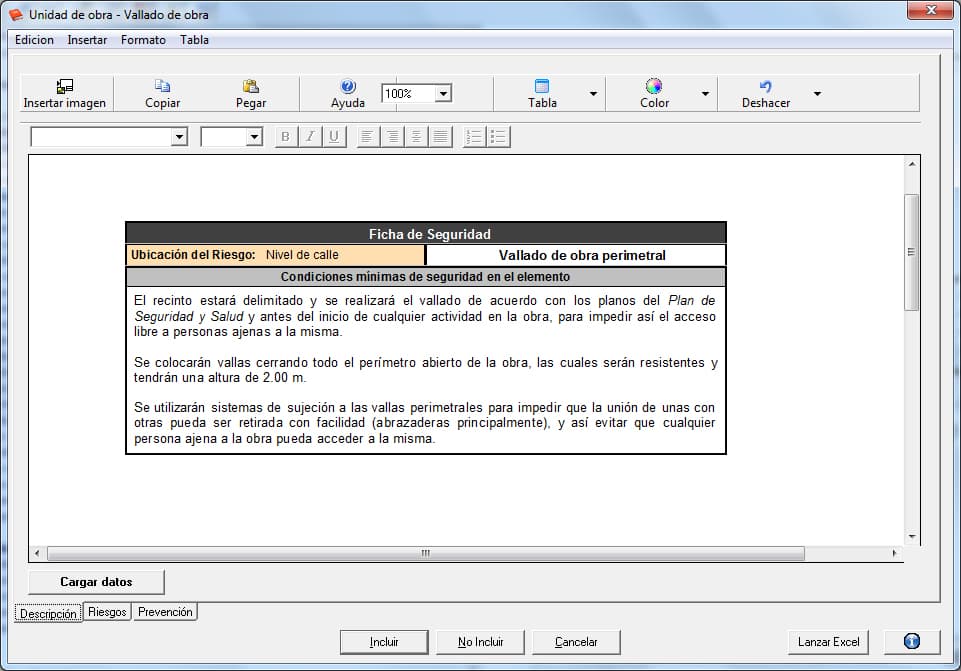
Task: Click 'Ubicación del Riesgo:' label
Action: click(193, 255)
